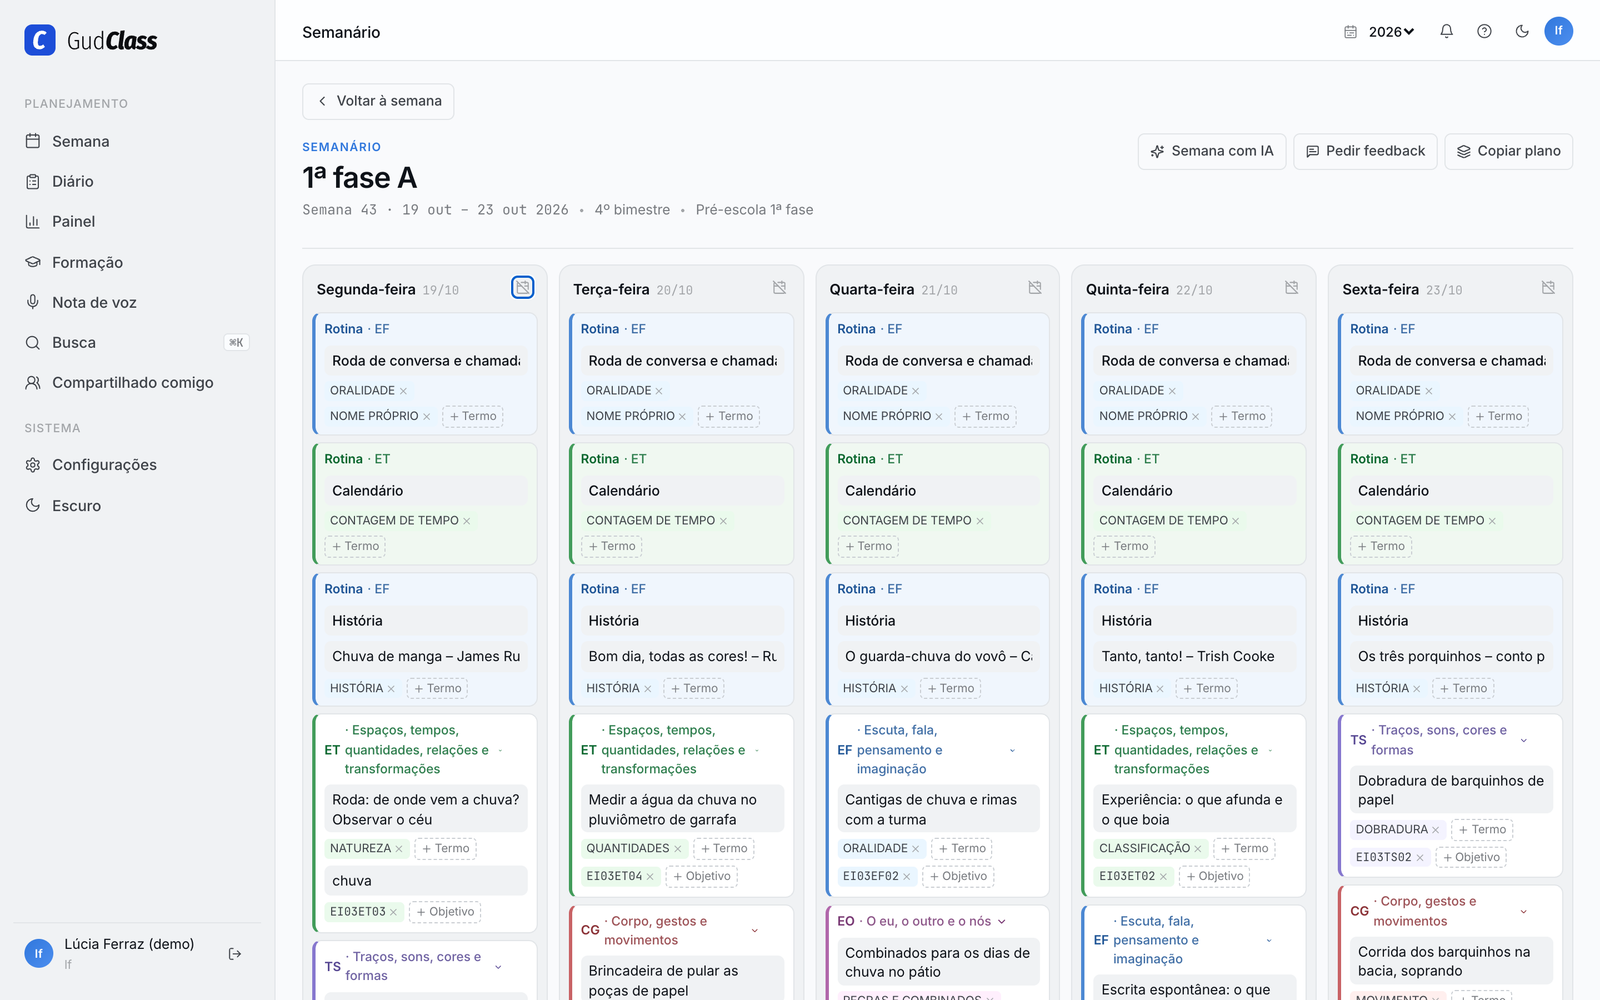Edit the 'Chuva de manga – James Ru' field
This screenshot has width=1600, height=1000.
(426, 657)
